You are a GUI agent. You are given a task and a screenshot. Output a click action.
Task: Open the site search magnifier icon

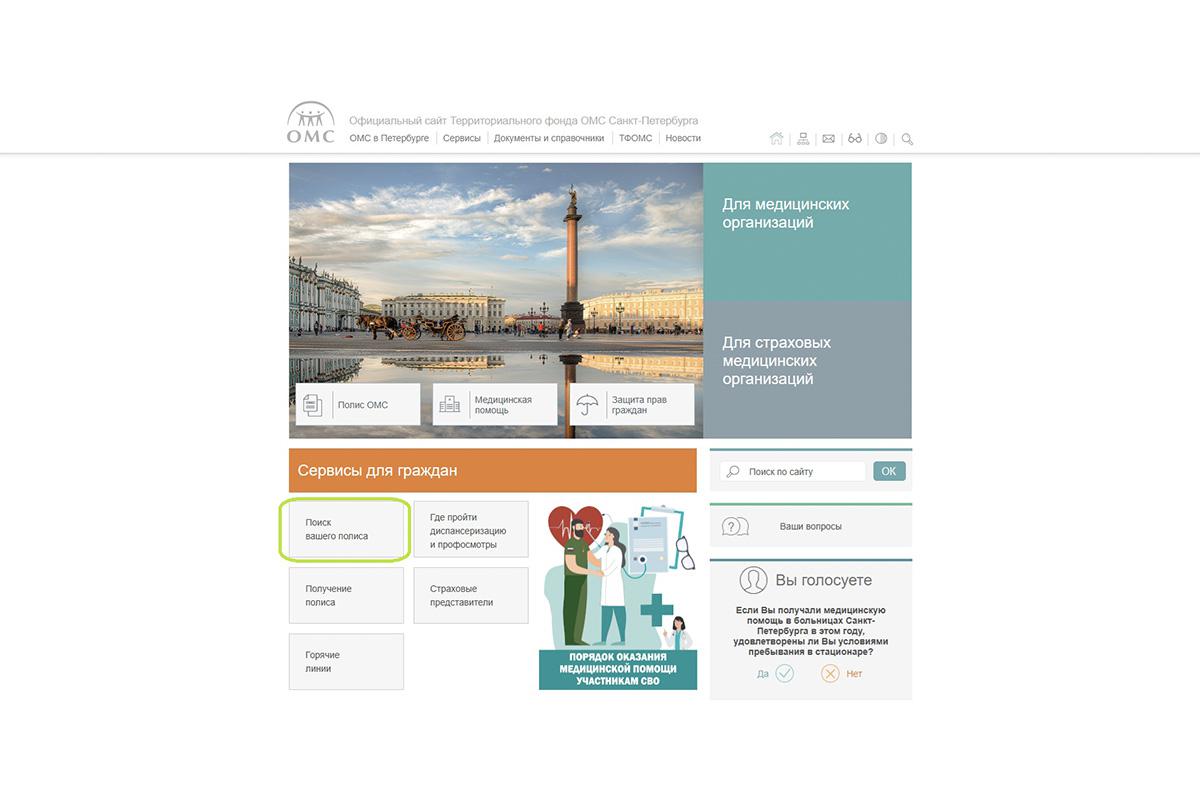click(906, 139)
